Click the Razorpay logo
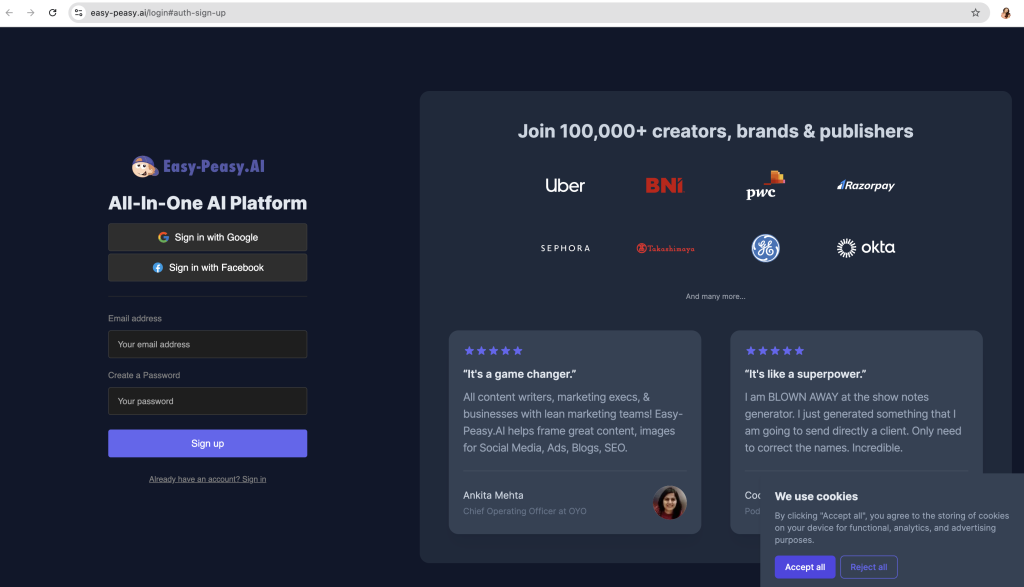 pyautogui.click(x=866, y=185)
